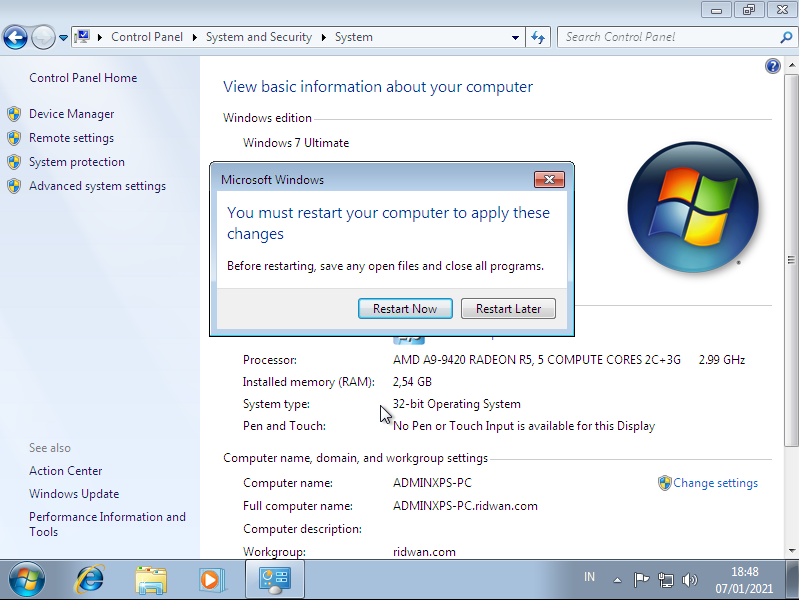
Task: Click shield icon next to Device Manager
Action: pos(14,114)
